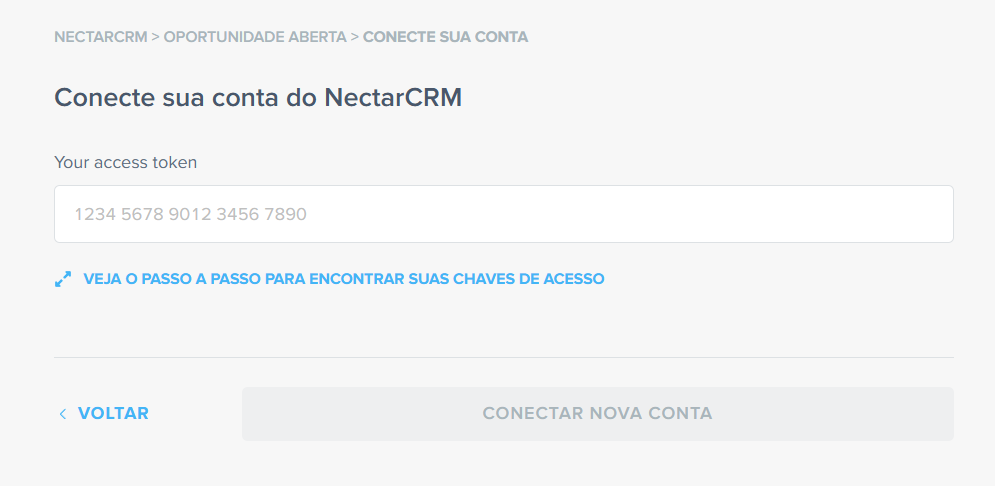Click the 'Your access token' label

coord(126,162)
